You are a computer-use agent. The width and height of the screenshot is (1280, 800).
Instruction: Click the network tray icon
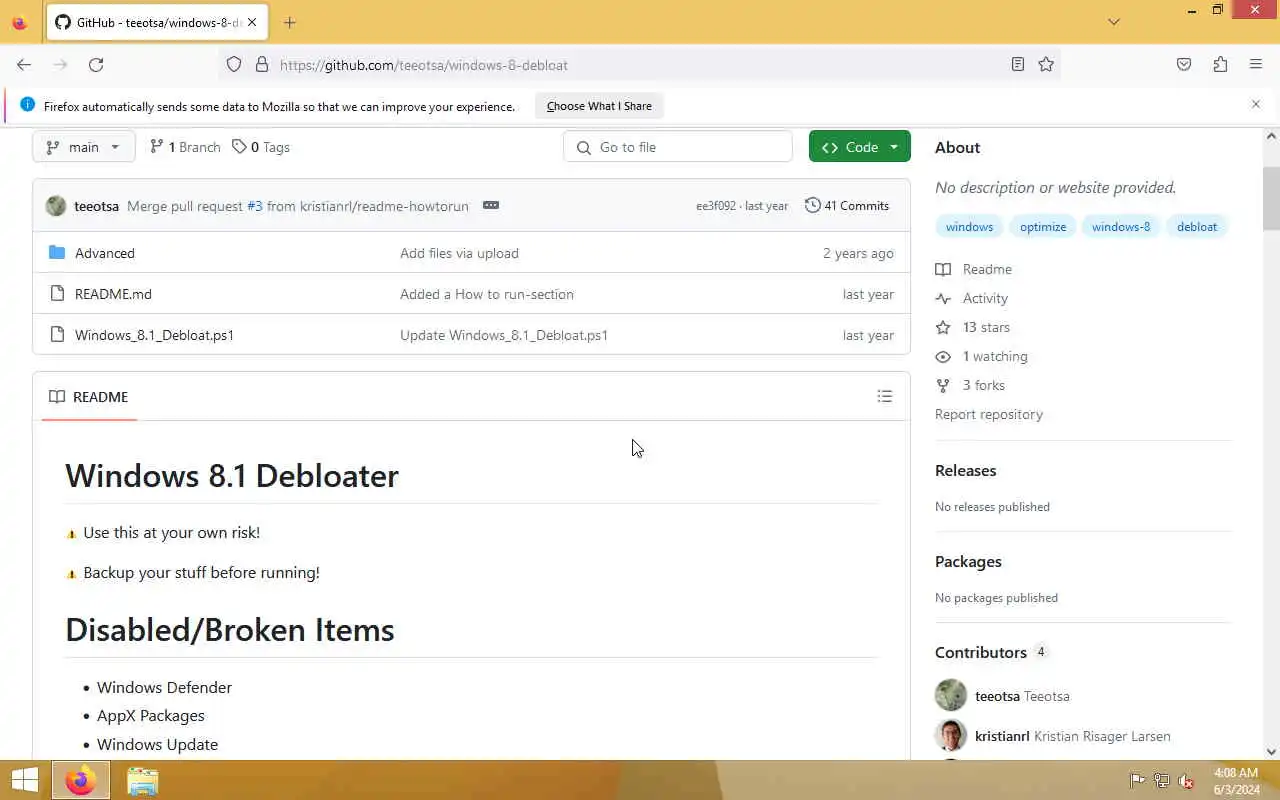click(1162, 780)
